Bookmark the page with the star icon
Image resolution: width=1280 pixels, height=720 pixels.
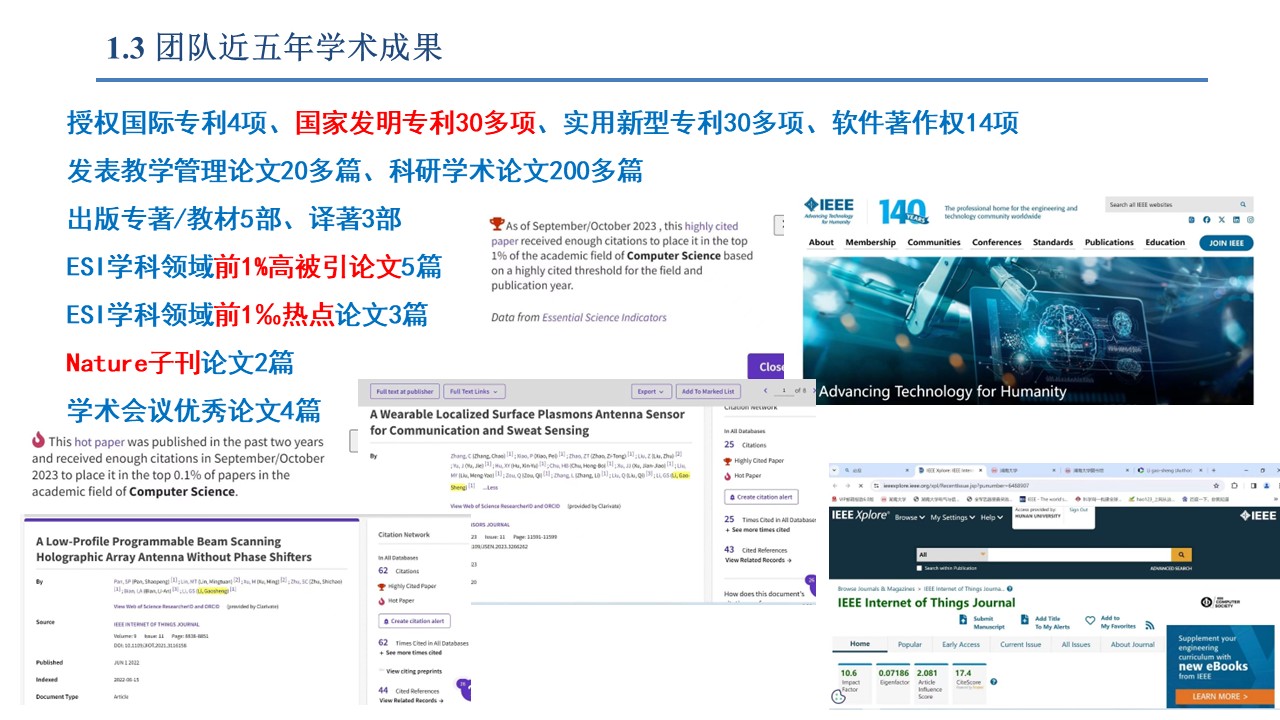(1213, 485)
